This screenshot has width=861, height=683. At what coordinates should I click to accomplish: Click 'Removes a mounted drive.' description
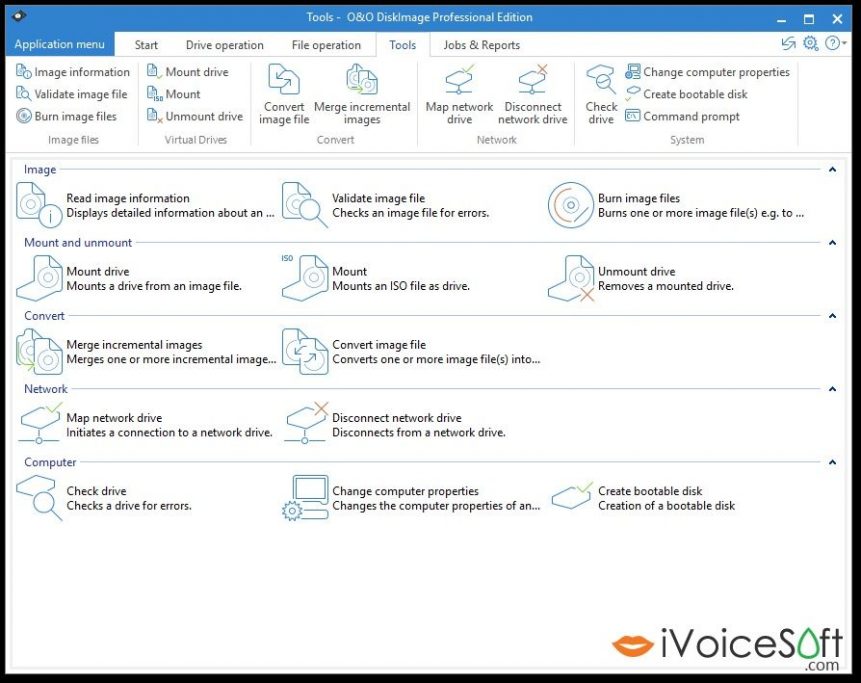point(666,286)
